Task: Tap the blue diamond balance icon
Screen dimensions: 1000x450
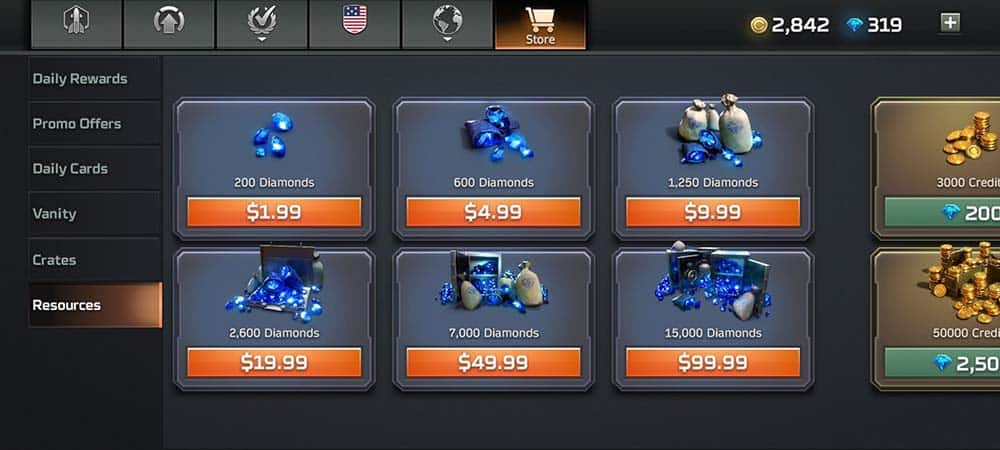Action: [x=855, y=25]
